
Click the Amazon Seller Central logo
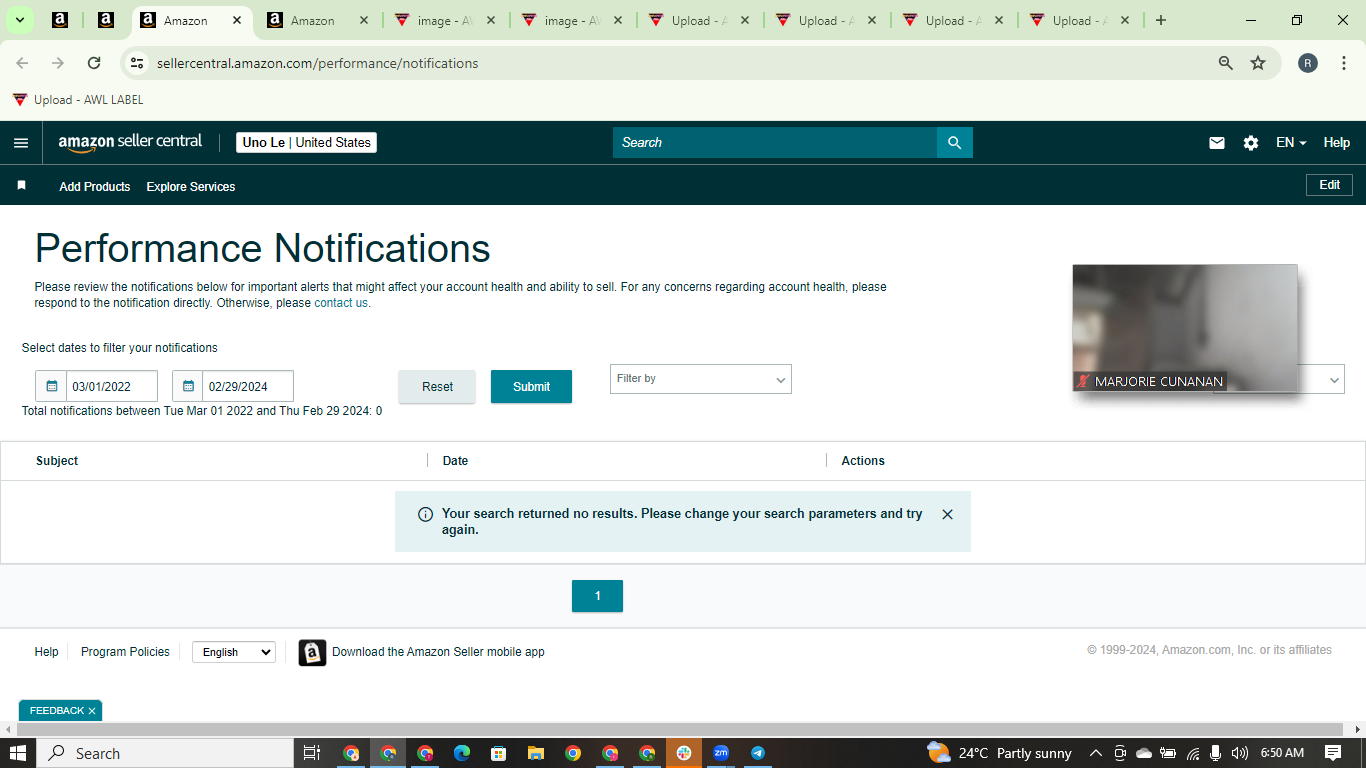point(130,142)
